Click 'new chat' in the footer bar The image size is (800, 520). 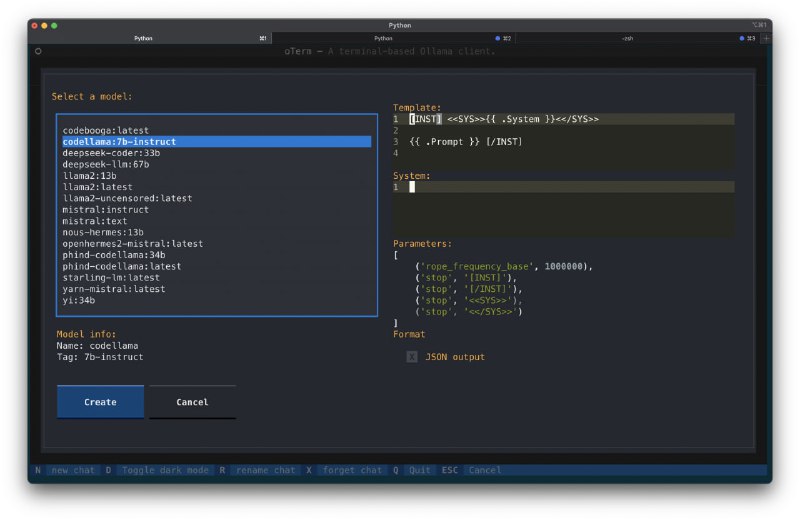[73, 470]
